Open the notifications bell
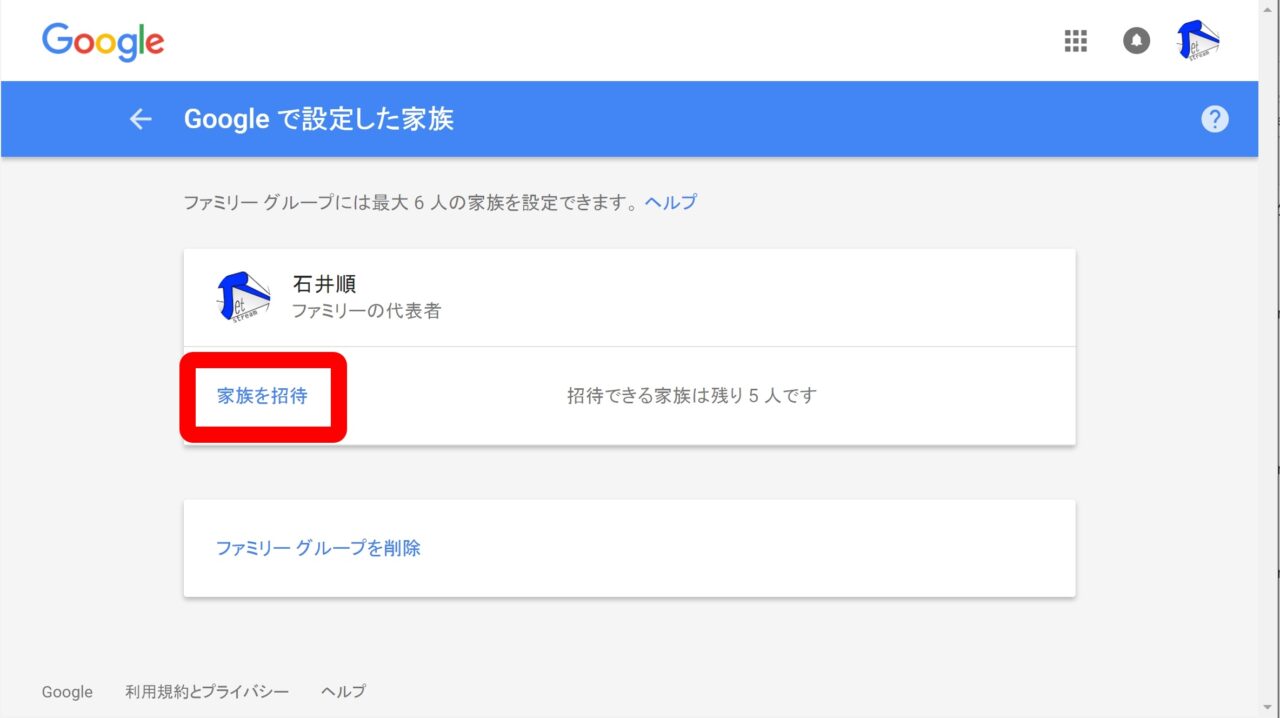The image size is (1280, 718). click(x=1136, y=41)
